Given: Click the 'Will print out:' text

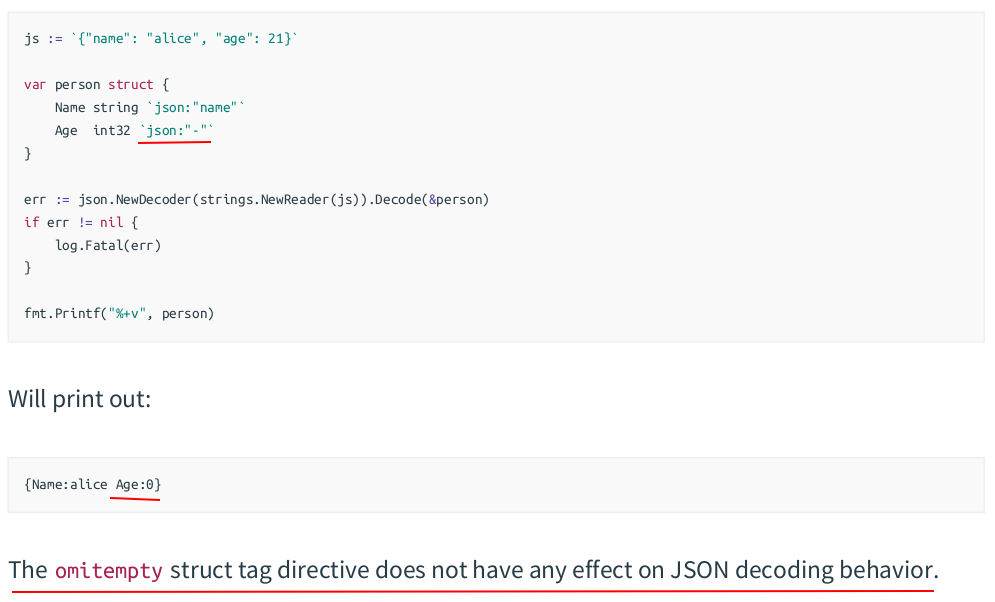Looking at the screenshot, I should [x=80, y=398].
